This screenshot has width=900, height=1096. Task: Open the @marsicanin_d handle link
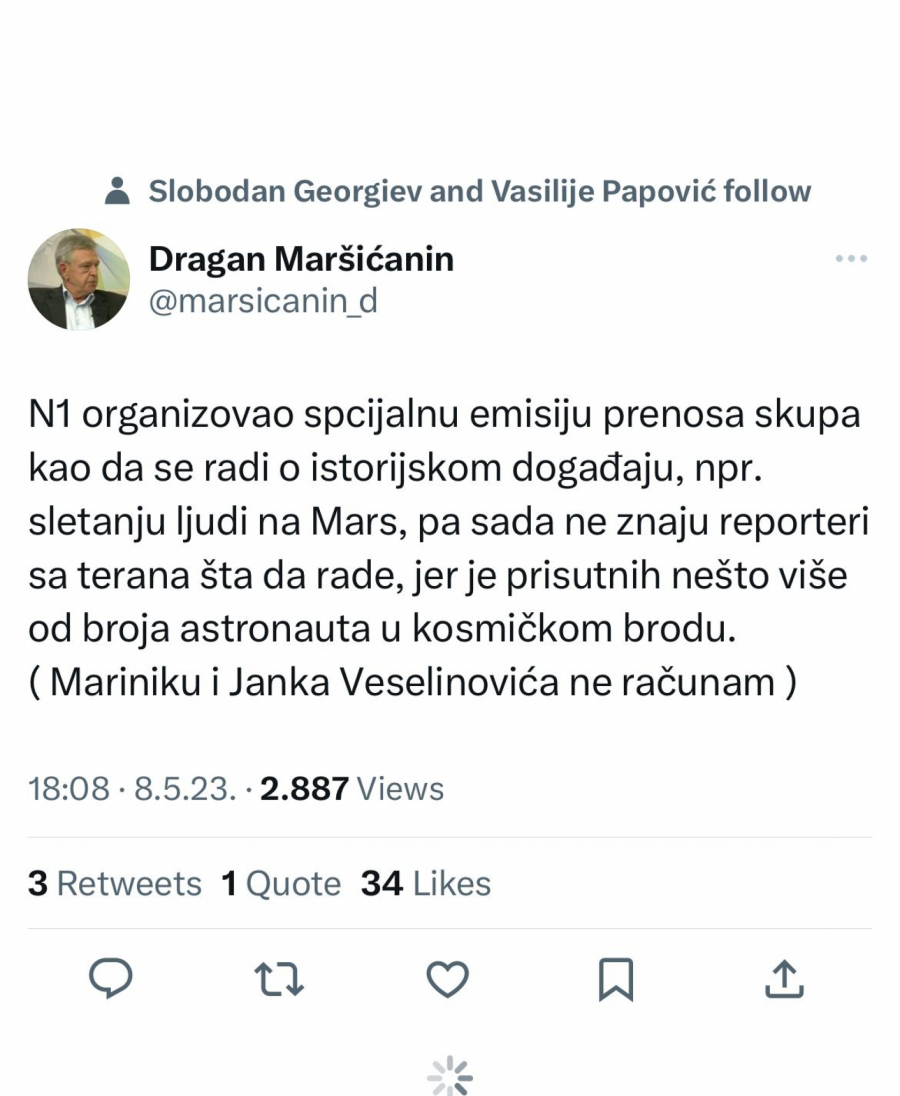click(x=263, y=301)
